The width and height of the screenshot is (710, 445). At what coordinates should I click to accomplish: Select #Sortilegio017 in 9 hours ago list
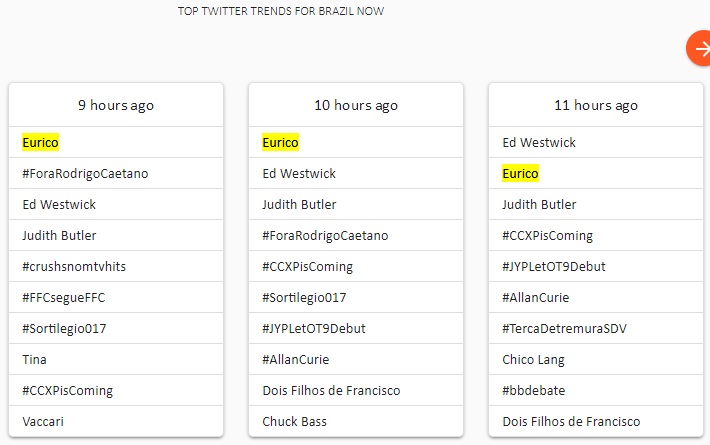tap(64, 329)
